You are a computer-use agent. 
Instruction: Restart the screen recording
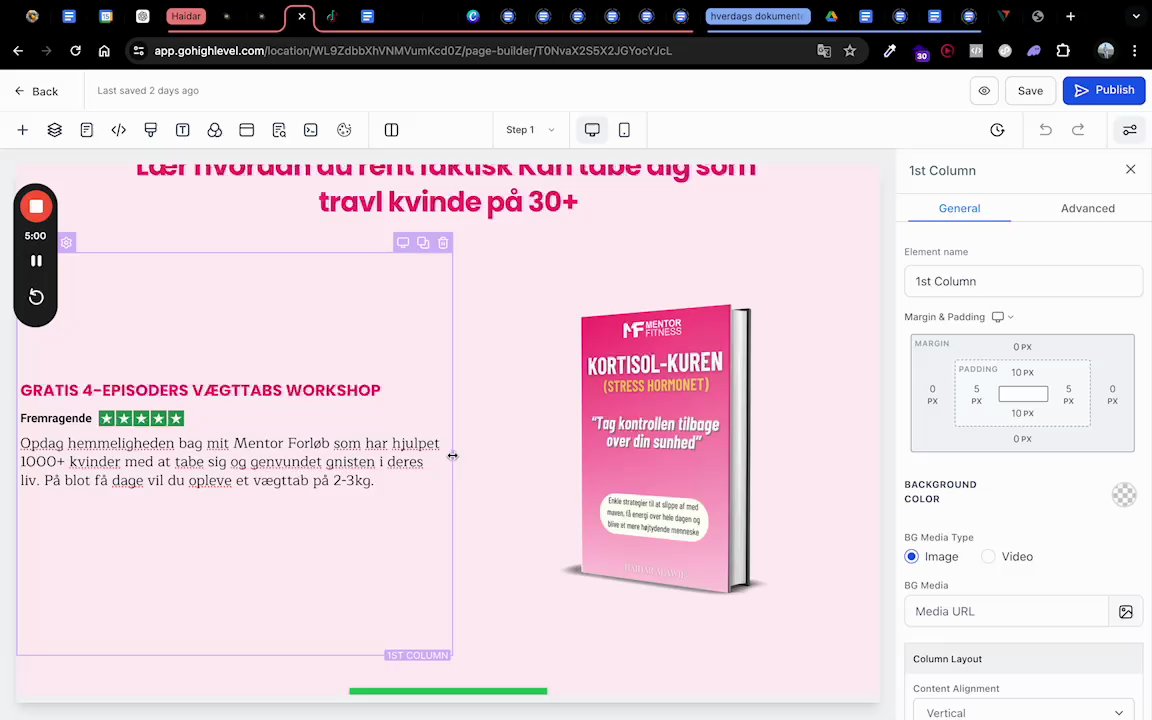(x=36, y=297)
